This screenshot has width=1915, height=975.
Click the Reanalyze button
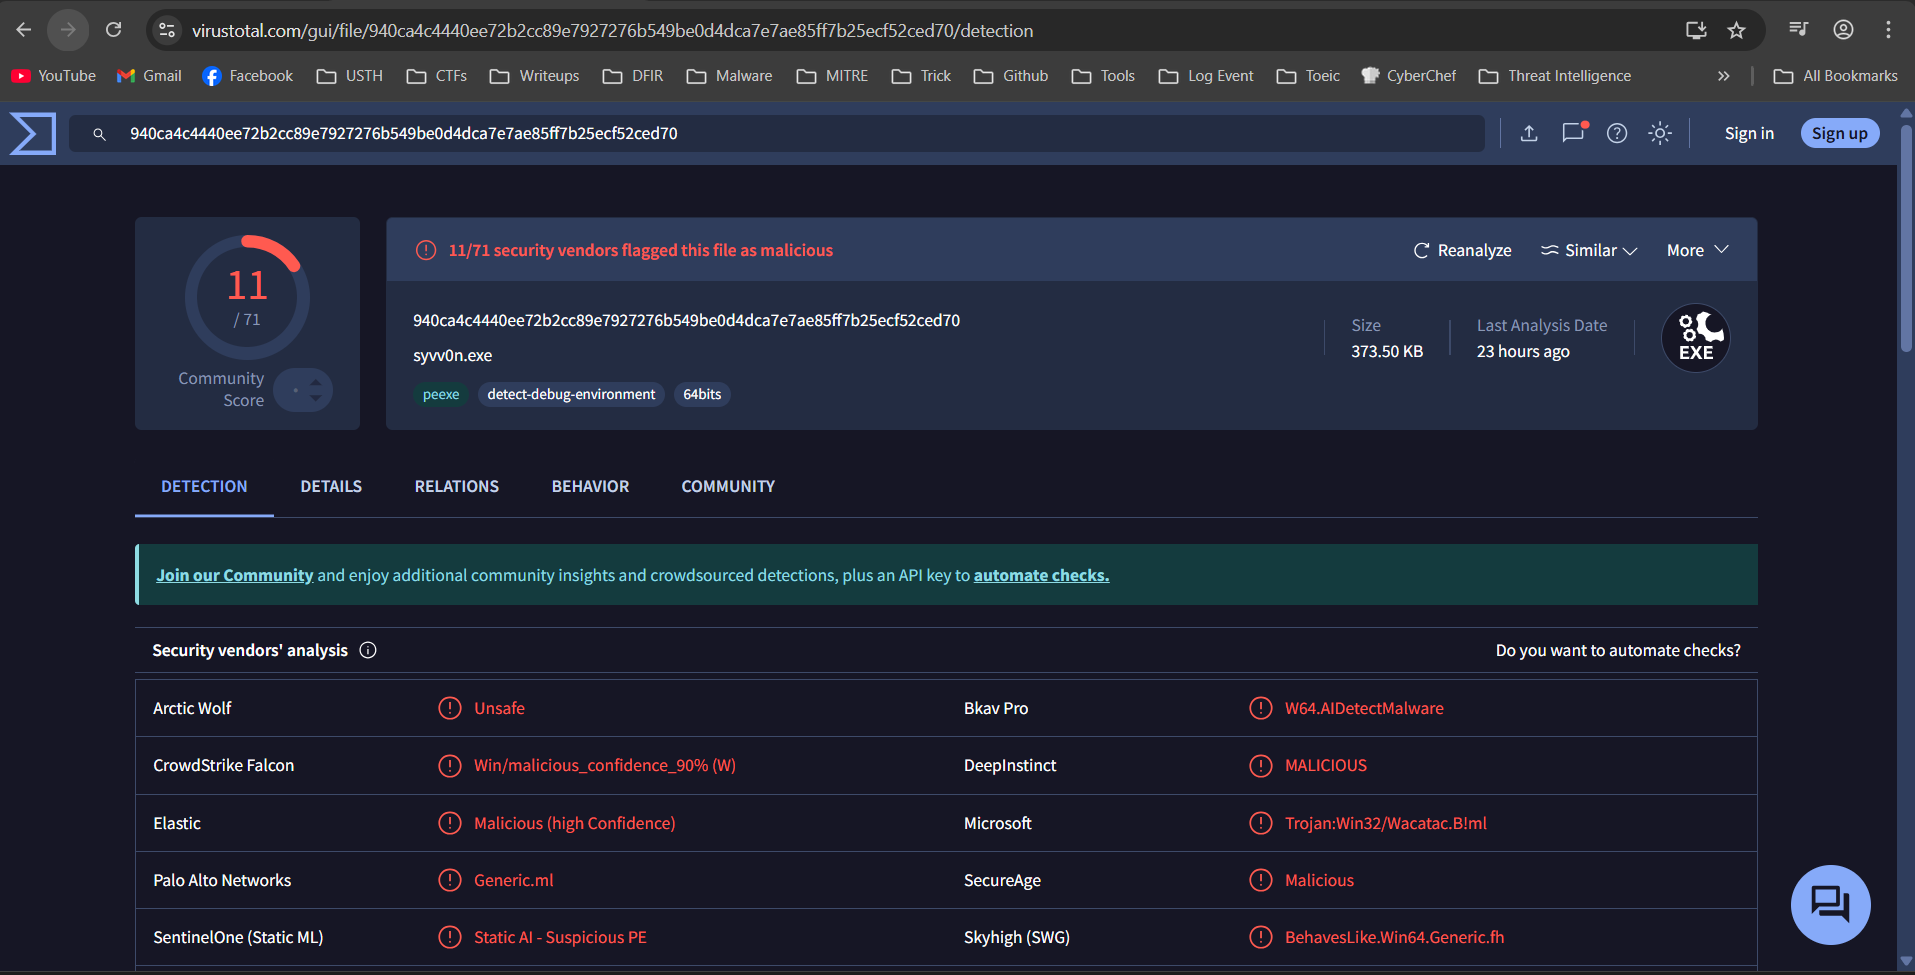click(x=1462, y=251)
